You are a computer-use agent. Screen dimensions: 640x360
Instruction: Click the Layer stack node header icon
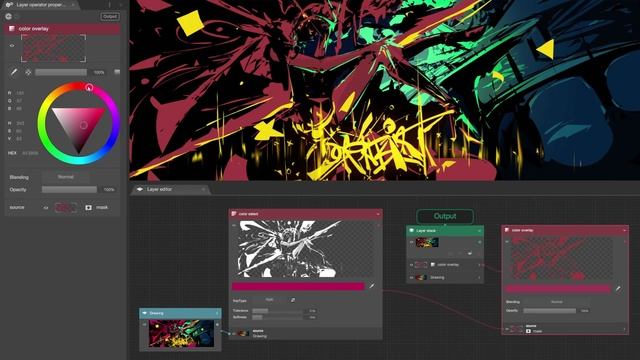[x=411, y=231]
